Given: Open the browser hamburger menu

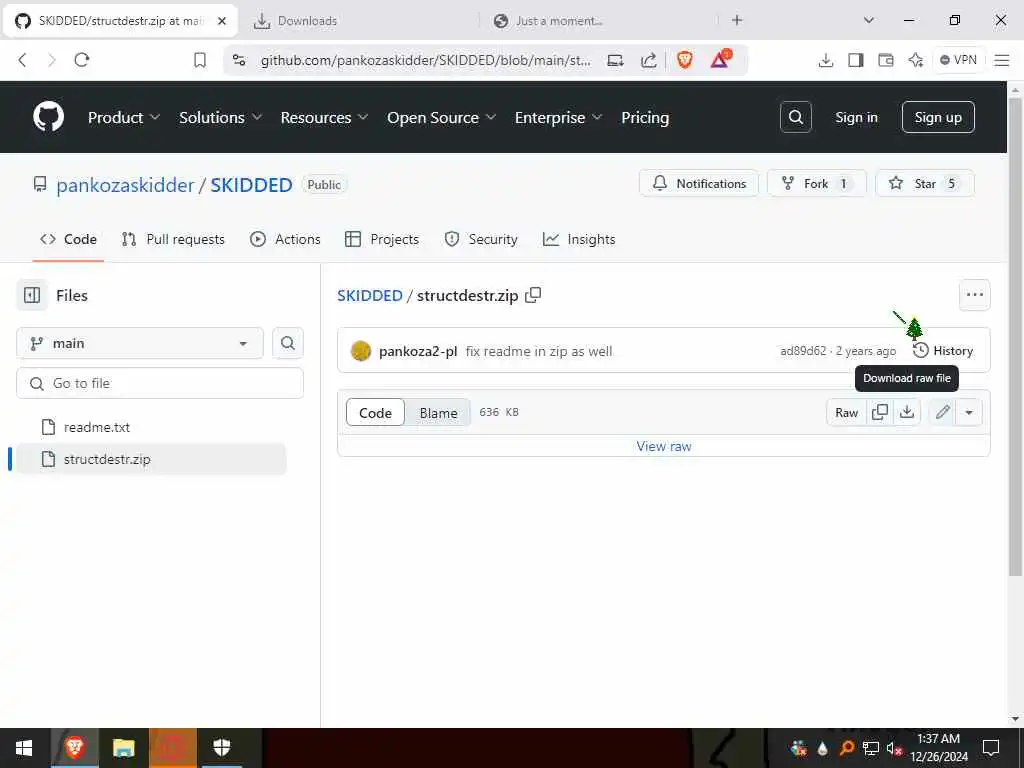Looking at the screenshot, I should point(1002,60).
